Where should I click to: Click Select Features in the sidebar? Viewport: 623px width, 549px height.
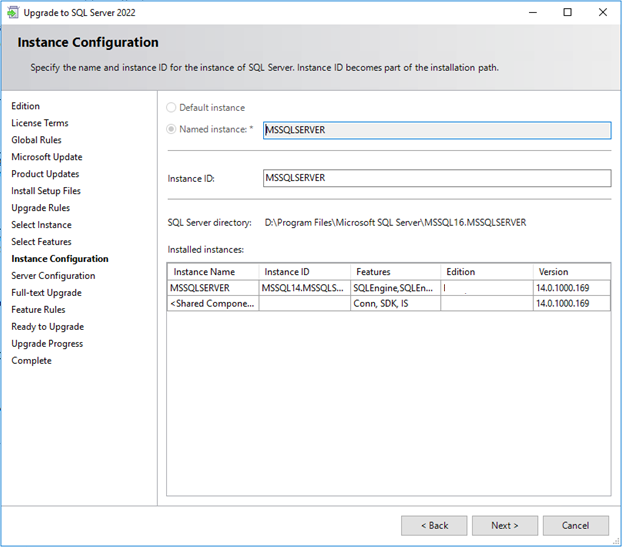pyautogui.click(x=41, y=242)
